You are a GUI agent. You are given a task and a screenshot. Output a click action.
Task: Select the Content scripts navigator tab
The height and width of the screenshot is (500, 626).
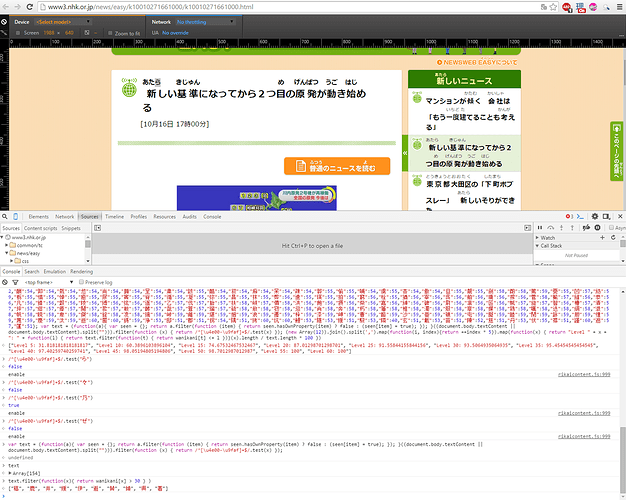[x=40, y=228]
